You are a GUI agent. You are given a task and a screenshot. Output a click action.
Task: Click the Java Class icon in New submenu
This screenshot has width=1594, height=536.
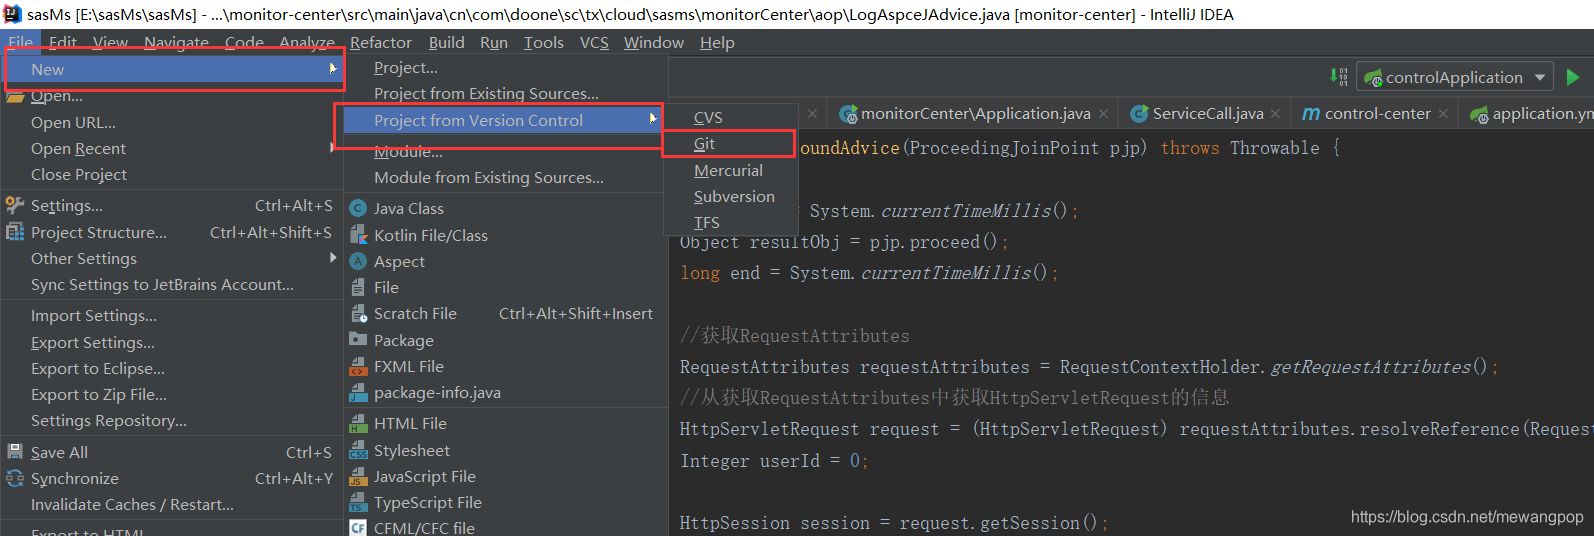coord(358,208)
